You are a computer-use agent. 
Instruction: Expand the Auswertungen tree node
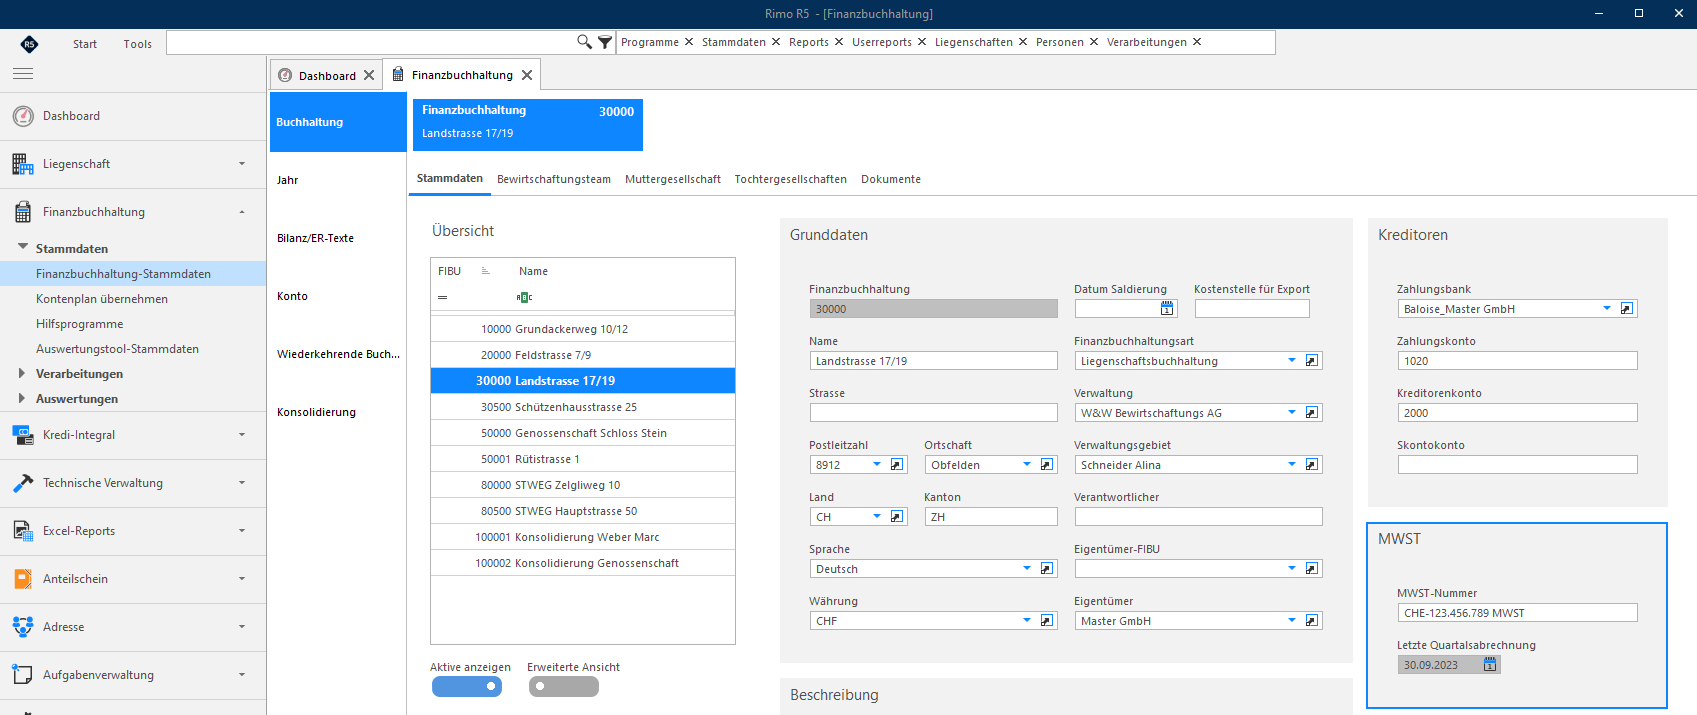tap(22, 398)
